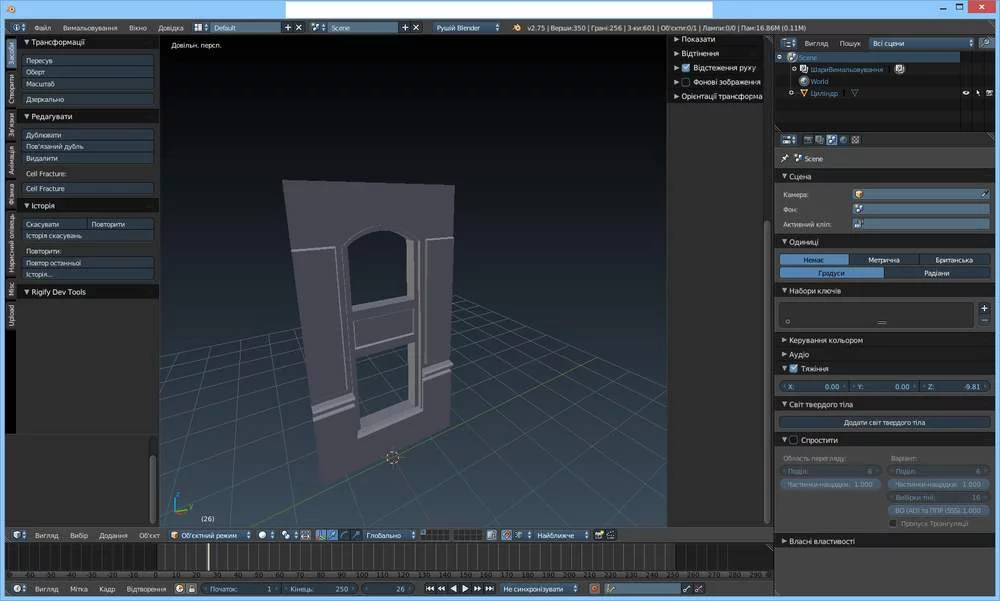Open the Об'єктний режим mode dropdown

208,535
